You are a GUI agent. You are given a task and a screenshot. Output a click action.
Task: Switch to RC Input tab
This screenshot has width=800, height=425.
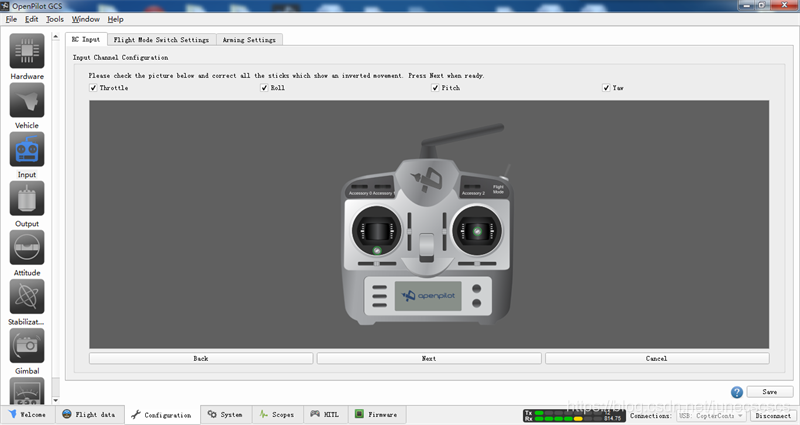[x=86, y=39]
